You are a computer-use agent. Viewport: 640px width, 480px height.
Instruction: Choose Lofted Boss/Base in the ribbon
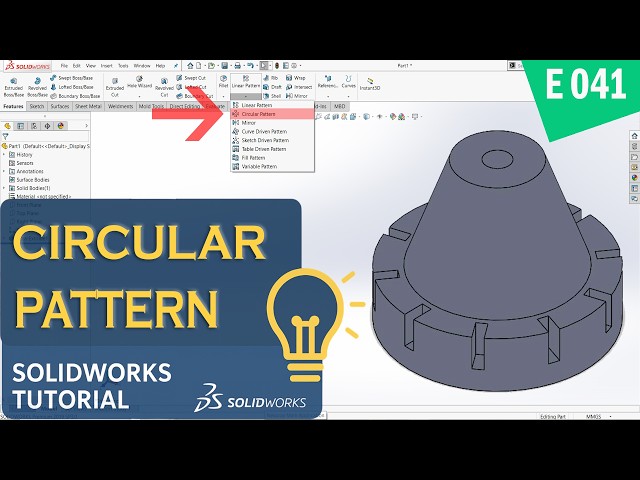click(71, 87)
